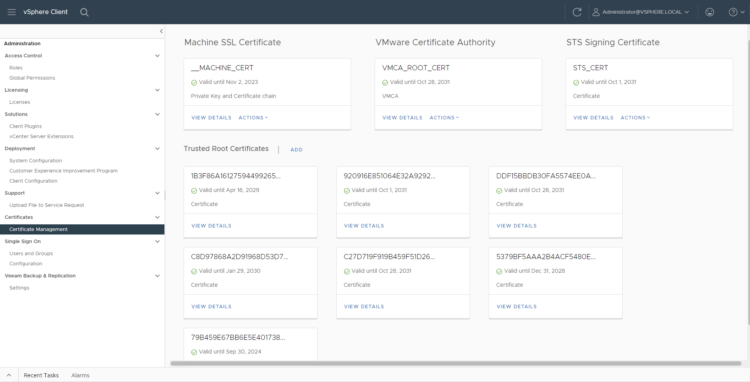Expand the bottom tasks panel chevron

[x=9, y=375]
